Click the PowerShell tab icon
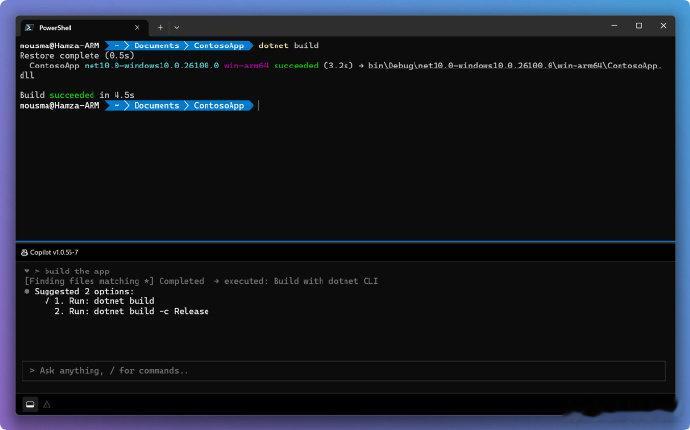This screenshot has height=430, width=690. pos(29,28)
